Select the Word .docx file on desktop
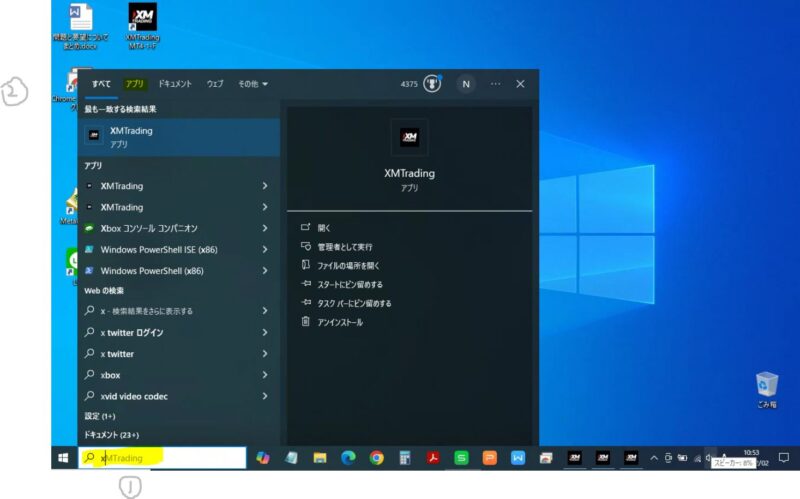This screenshot has height=499, width=800. coord(81,27)
